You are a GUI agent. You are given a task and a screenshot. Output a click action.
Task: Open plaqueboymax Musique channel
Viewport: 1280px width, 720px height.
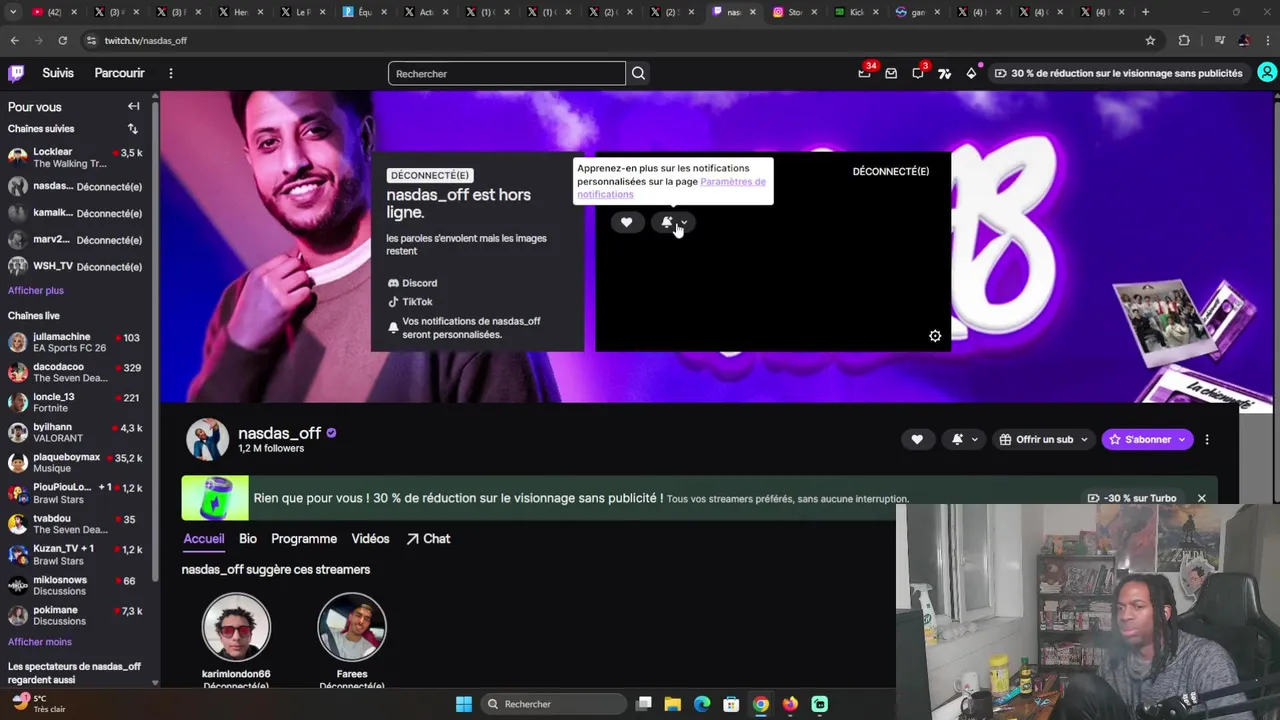(77, 463)
